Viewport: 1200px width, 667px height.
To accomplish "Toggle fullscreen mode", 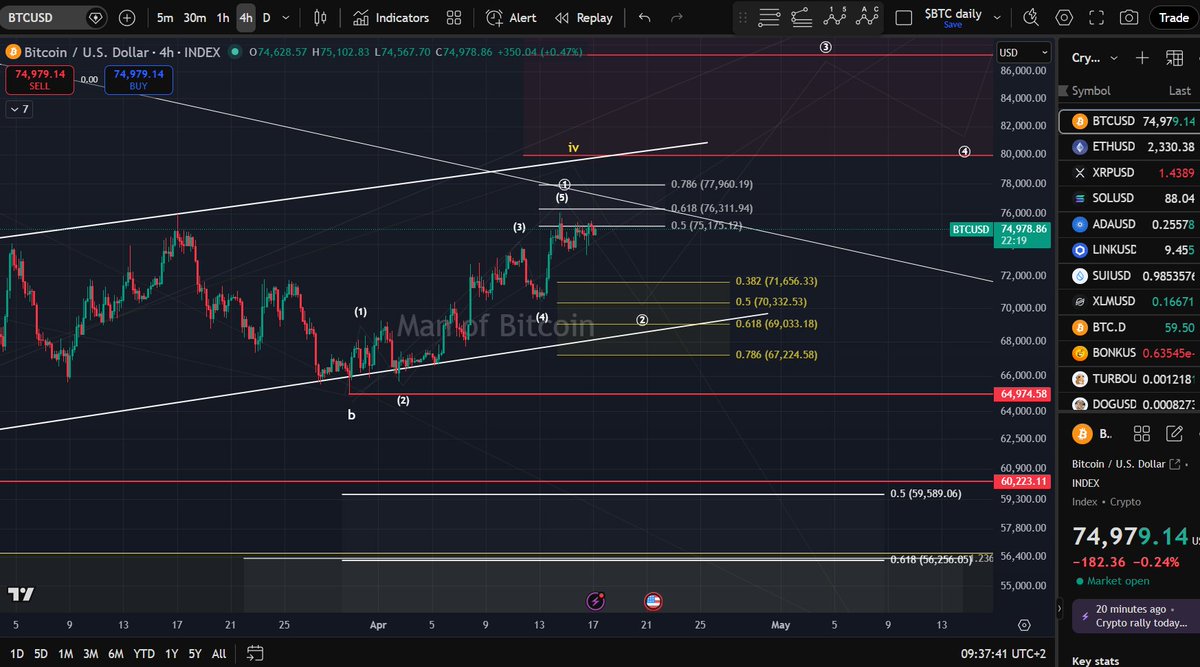I will point(1096,18).
